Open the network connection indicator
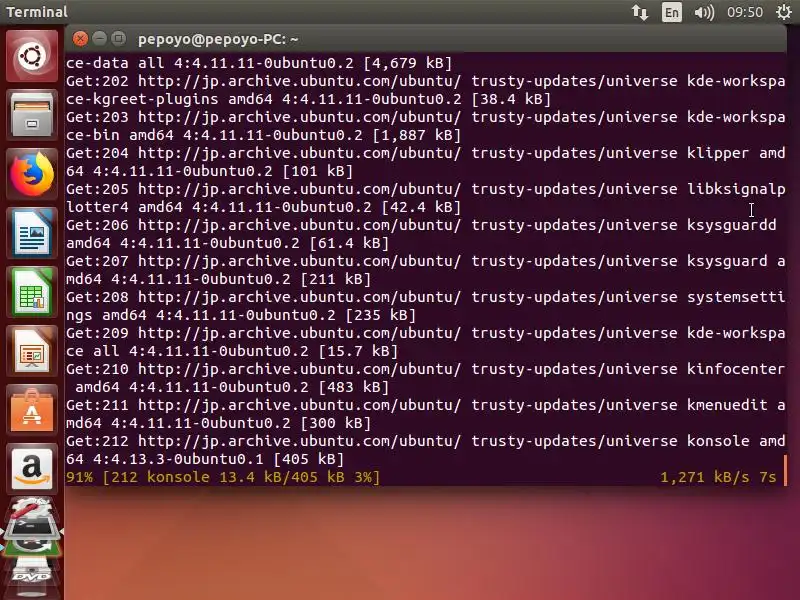The image size is (800, 600). pos(640,12)
